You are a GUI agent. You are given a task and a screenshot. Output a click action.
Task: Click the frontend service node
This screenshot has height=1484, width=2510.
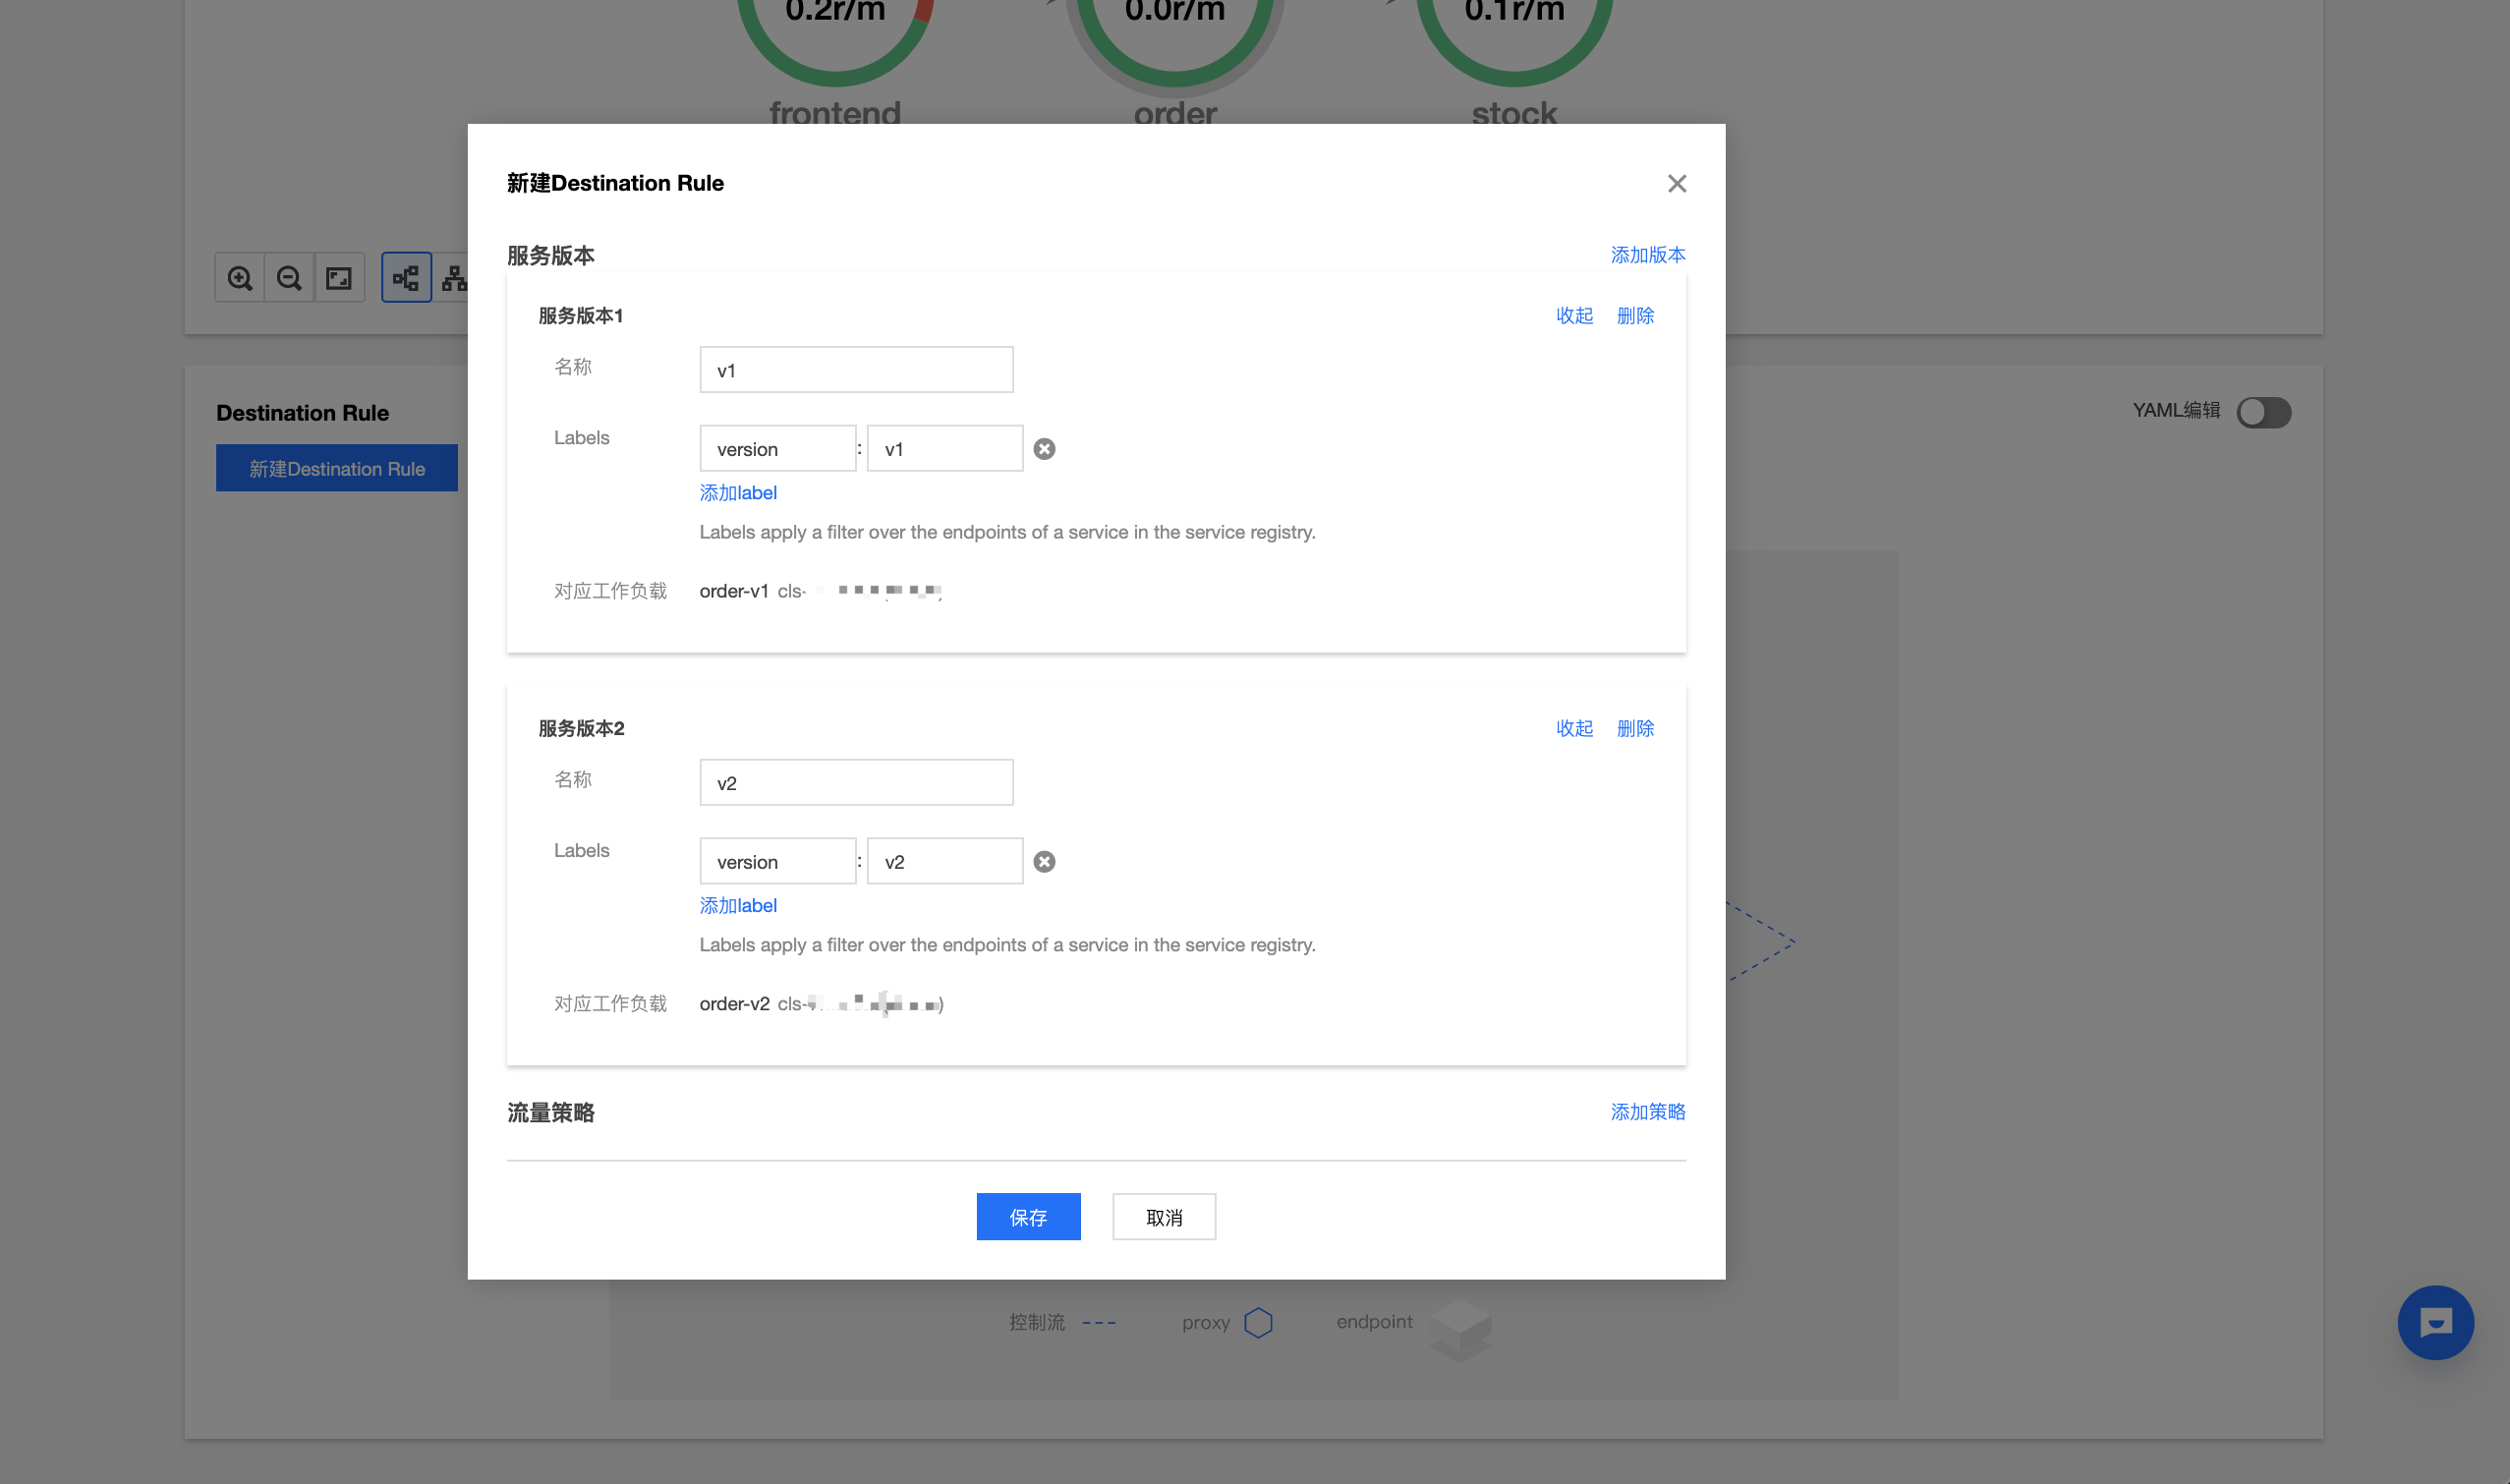coord(835,60)
